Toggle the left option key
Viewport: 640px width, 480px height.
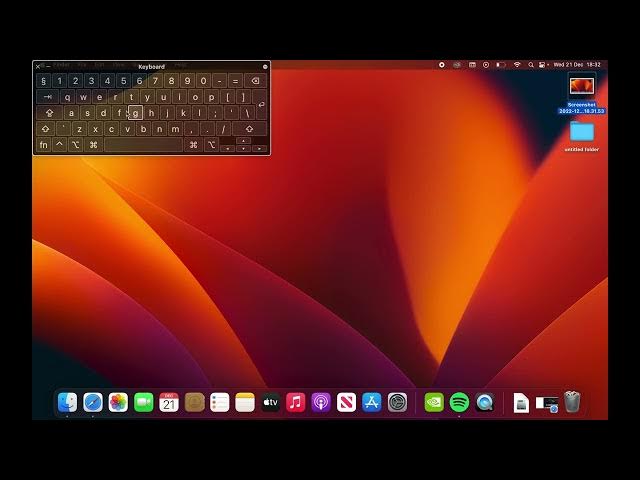(x=76, y=144)
